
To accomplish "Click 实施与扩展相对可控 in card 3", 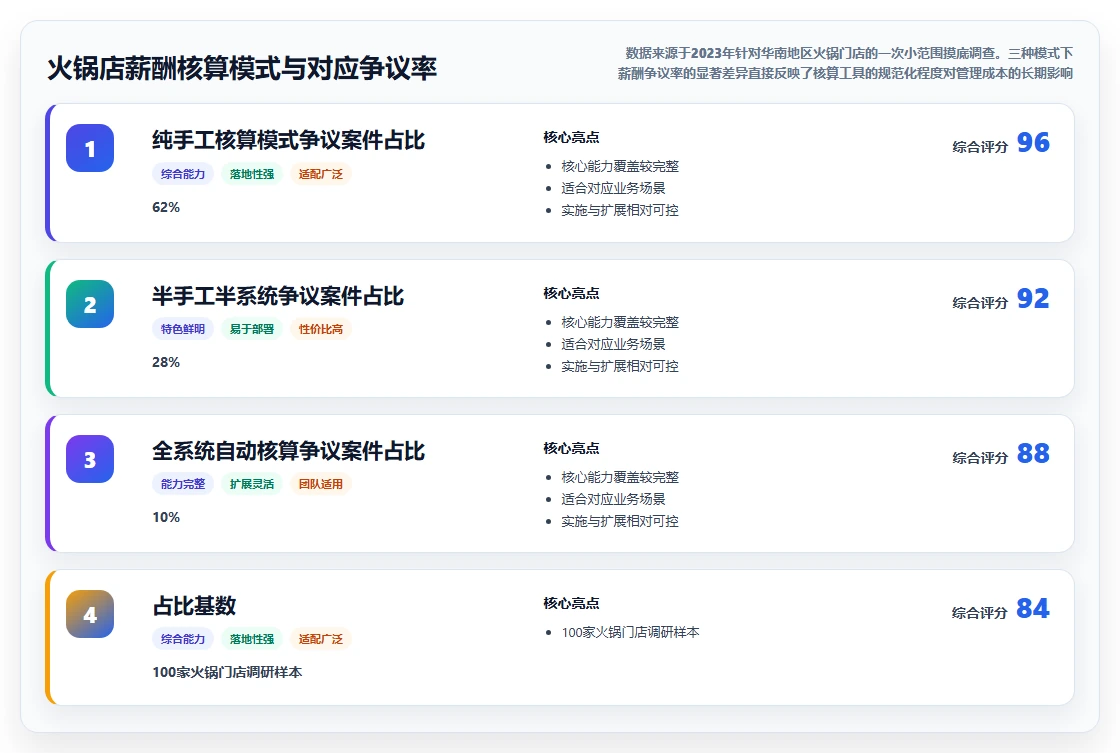I will [x=620, y=522].
